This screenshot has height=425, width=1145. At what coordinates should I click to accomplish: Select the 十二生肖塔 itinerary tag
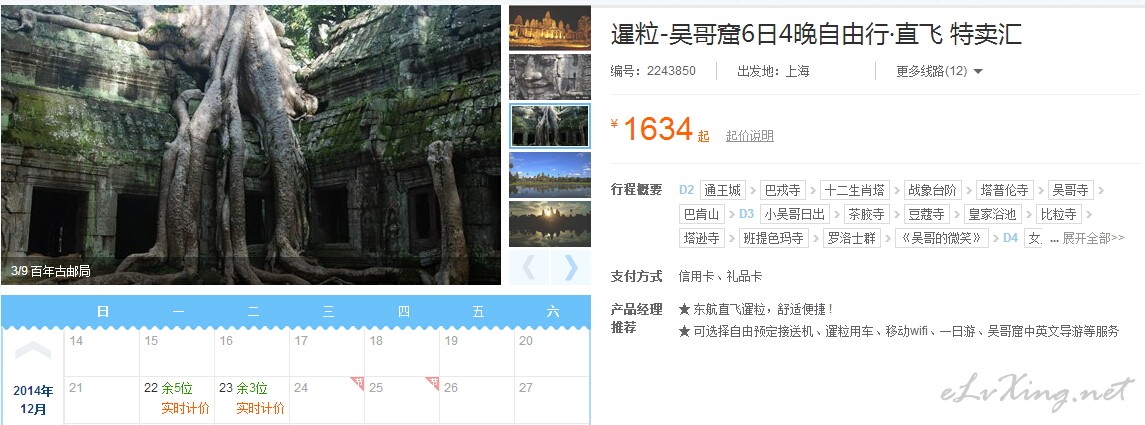pos(854,191)
